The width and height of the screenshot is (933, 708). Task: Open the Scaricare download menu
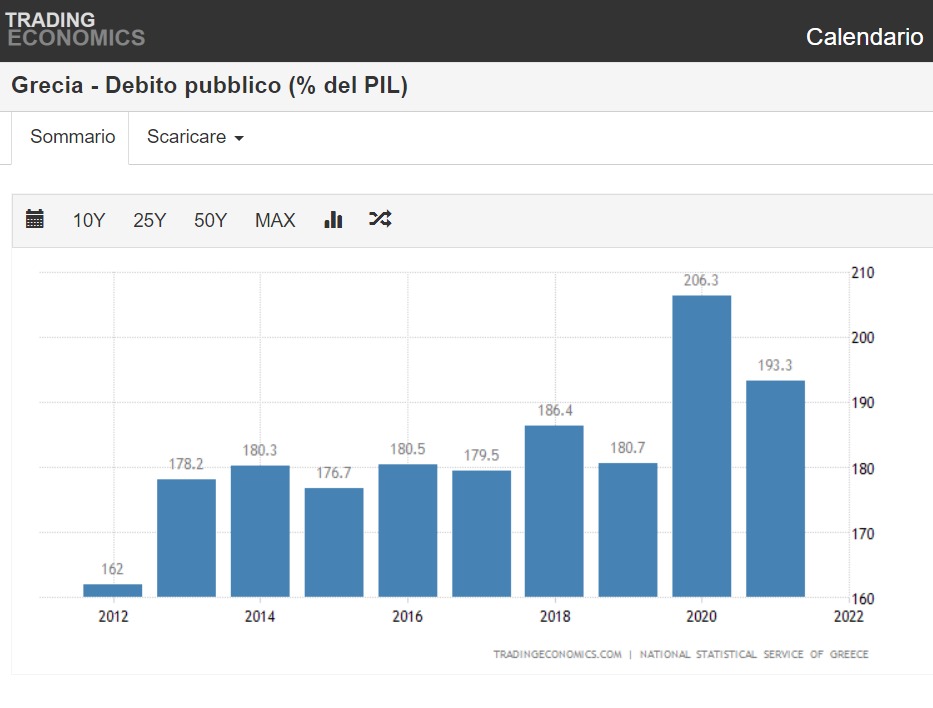195,137
